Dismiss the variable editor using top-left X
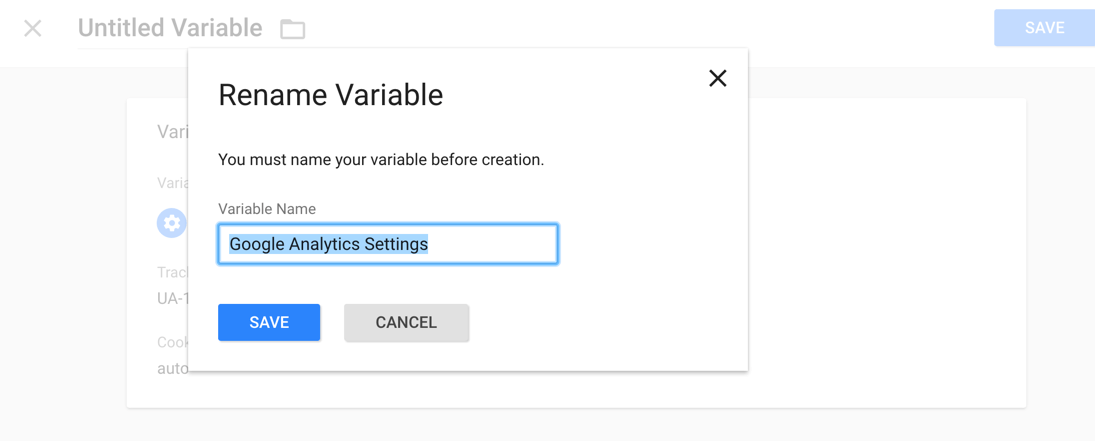The height and width of the screenshot is (441, 1095). point(33,29)
